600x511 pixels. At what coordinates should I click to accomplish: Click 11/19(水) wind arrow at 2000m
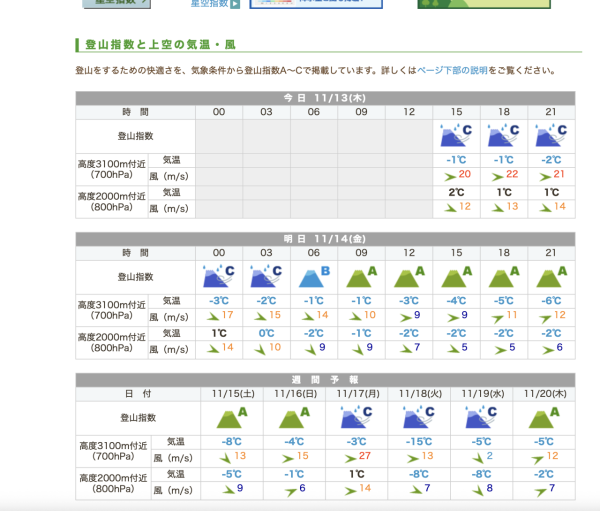coord(478,490)
